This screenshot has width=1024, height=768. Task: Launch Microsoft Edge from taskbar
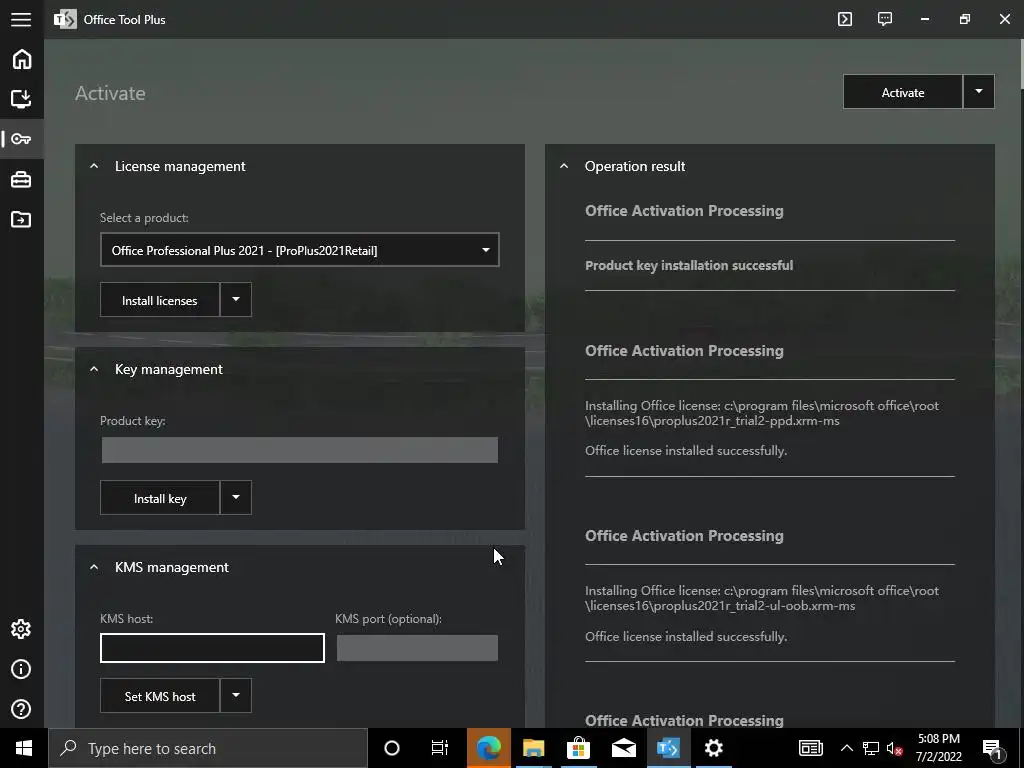tap(488, 748)
